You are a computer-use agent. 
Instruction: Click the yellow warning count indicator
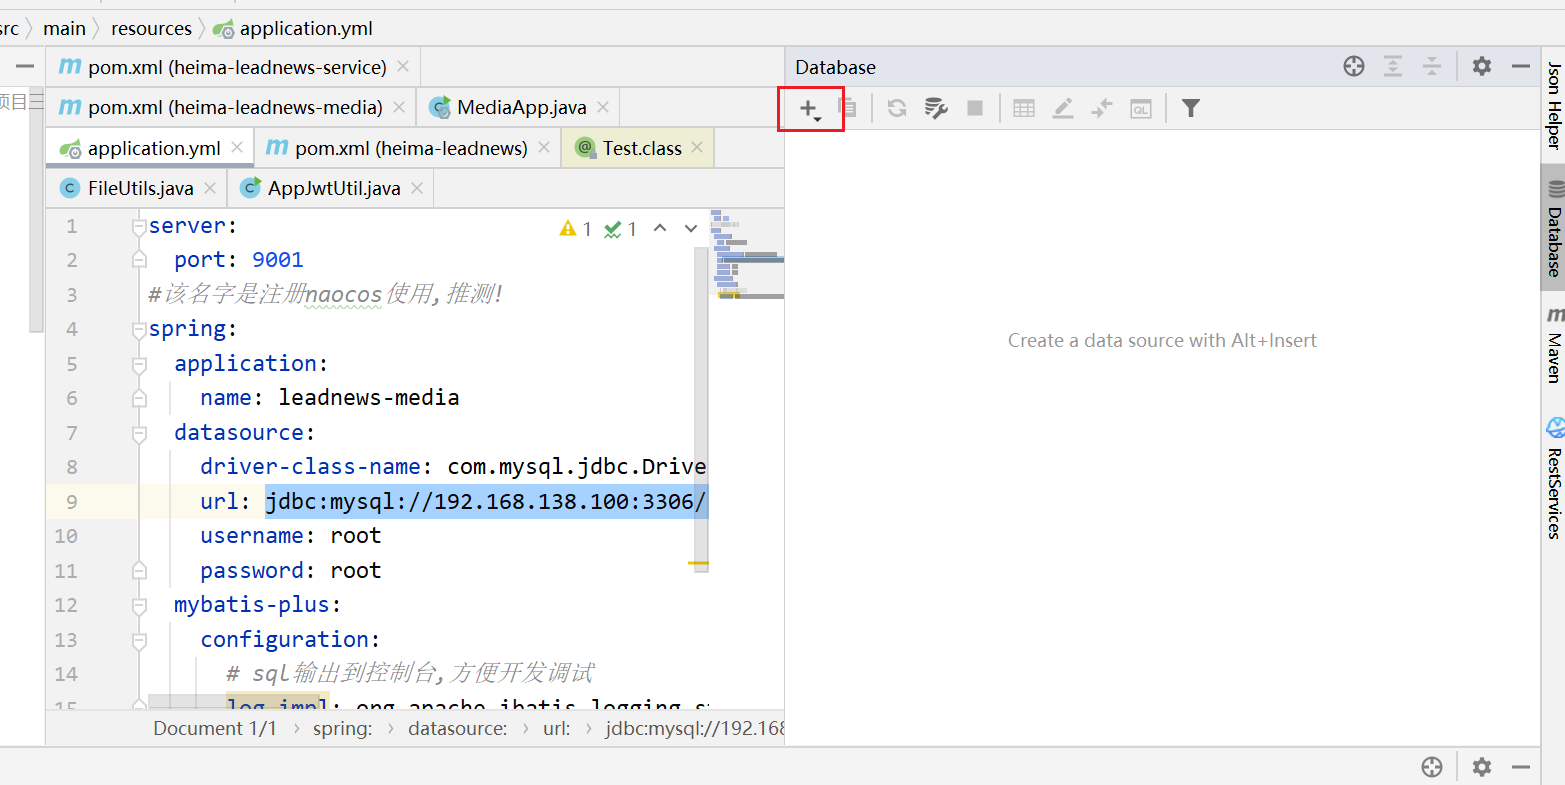[x=576, y=229]
